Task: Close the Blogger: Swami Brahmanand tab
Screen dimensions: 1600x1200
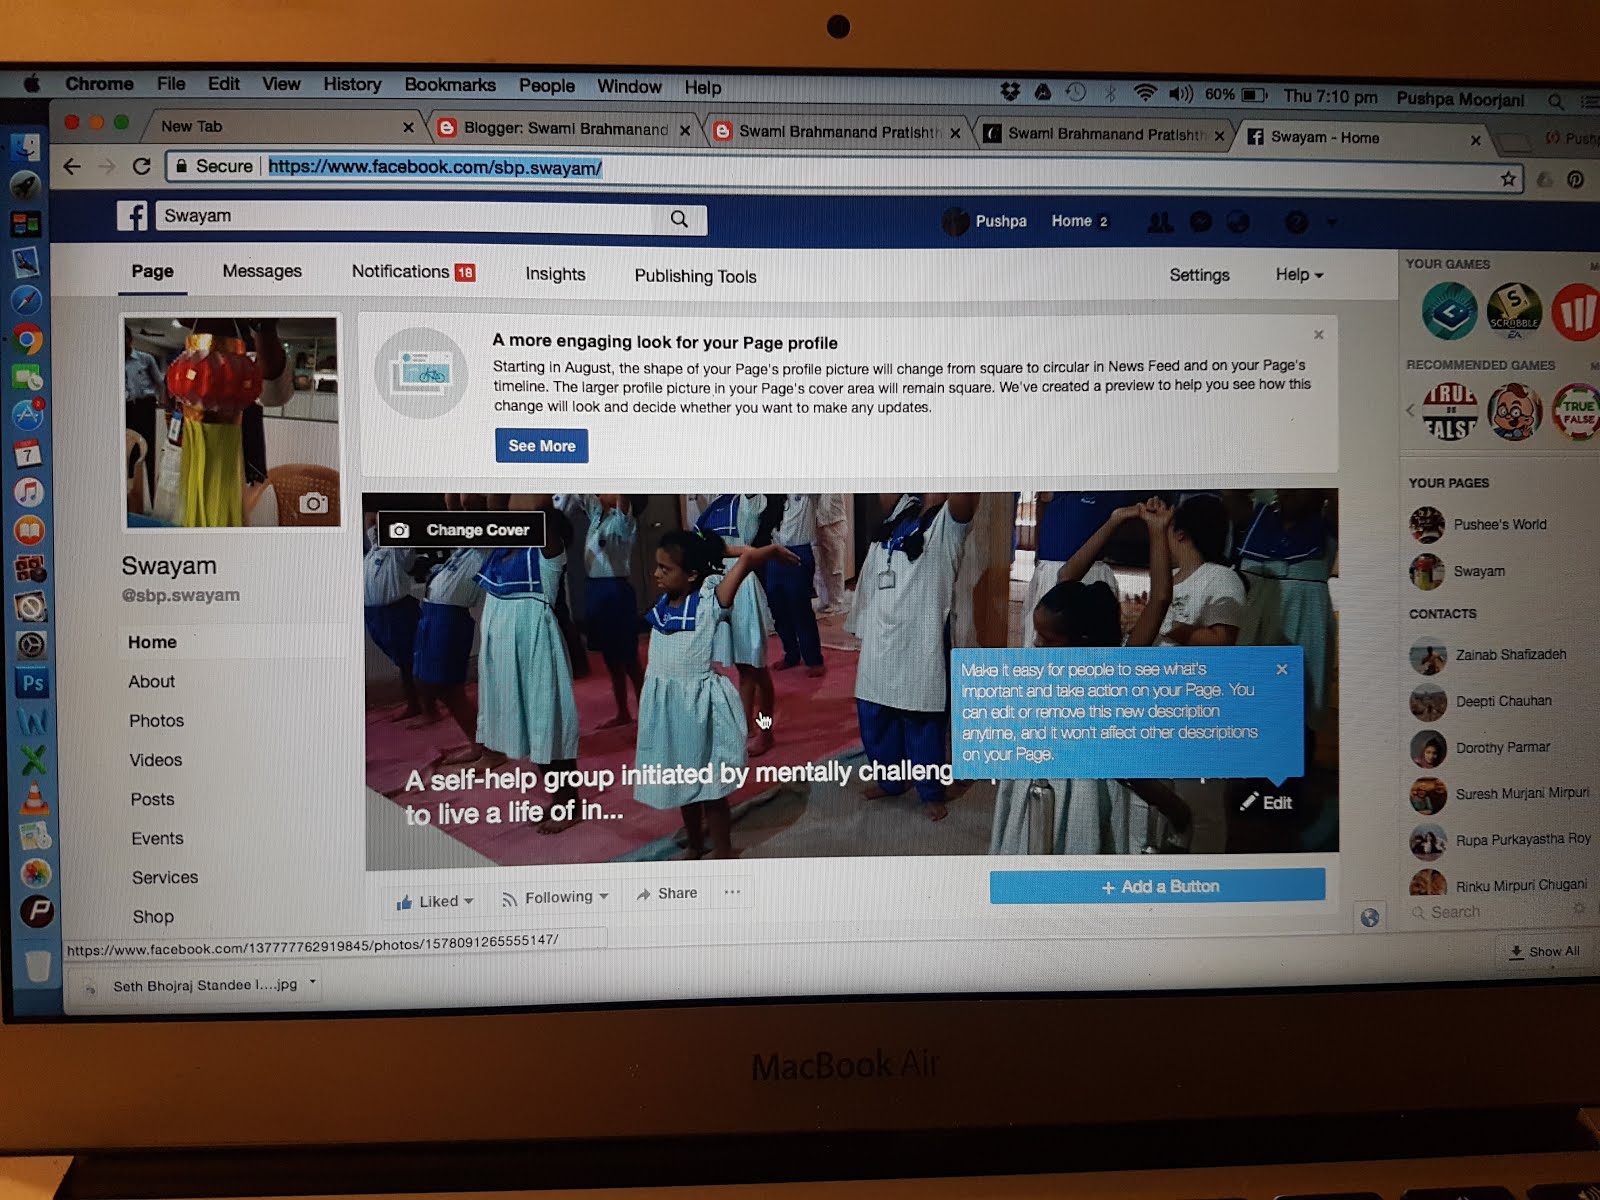Action: click(x=685, y=130)
